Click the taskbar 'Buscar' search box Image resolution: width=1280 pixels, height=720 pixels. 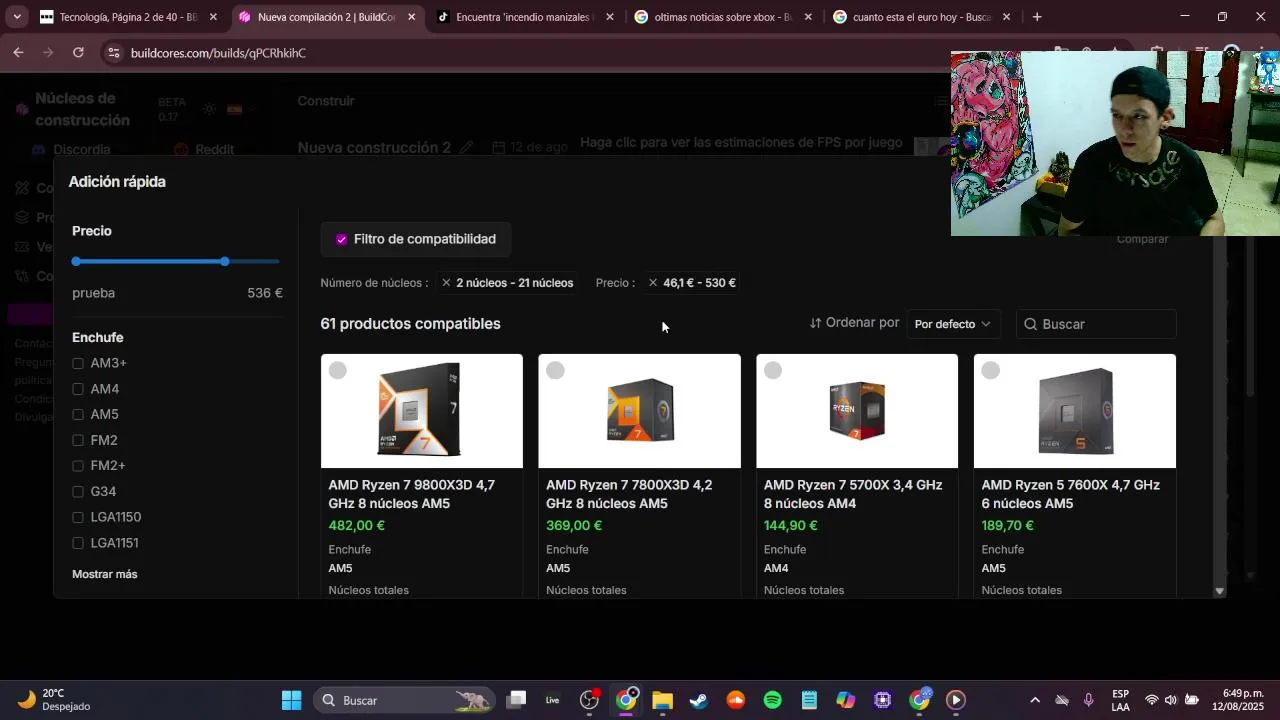(404, 700)
